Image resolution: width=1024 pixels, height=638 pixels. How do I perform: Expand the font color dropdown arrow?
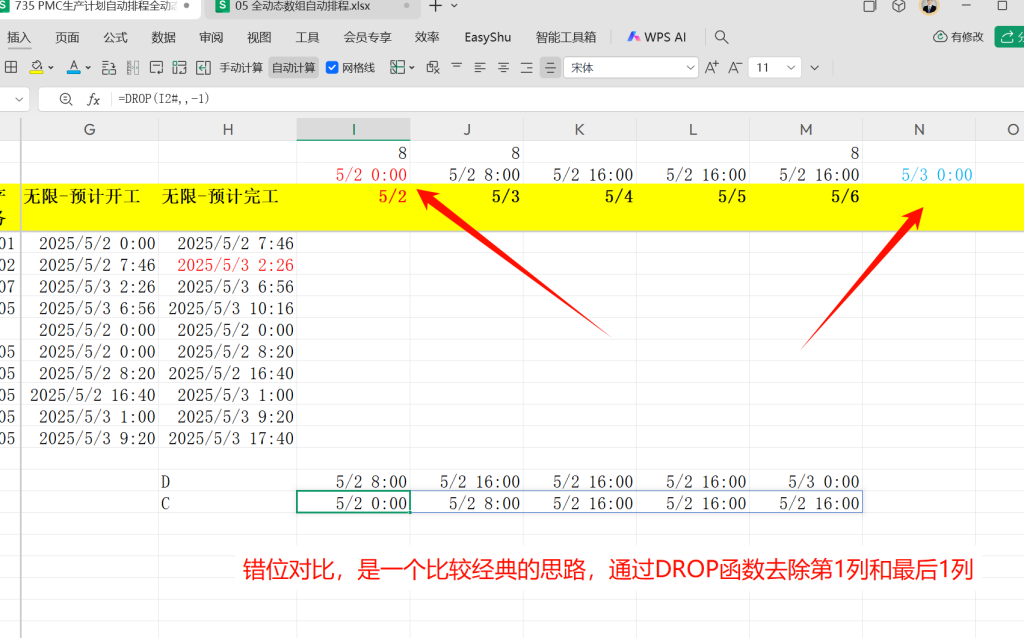point(88,67)
